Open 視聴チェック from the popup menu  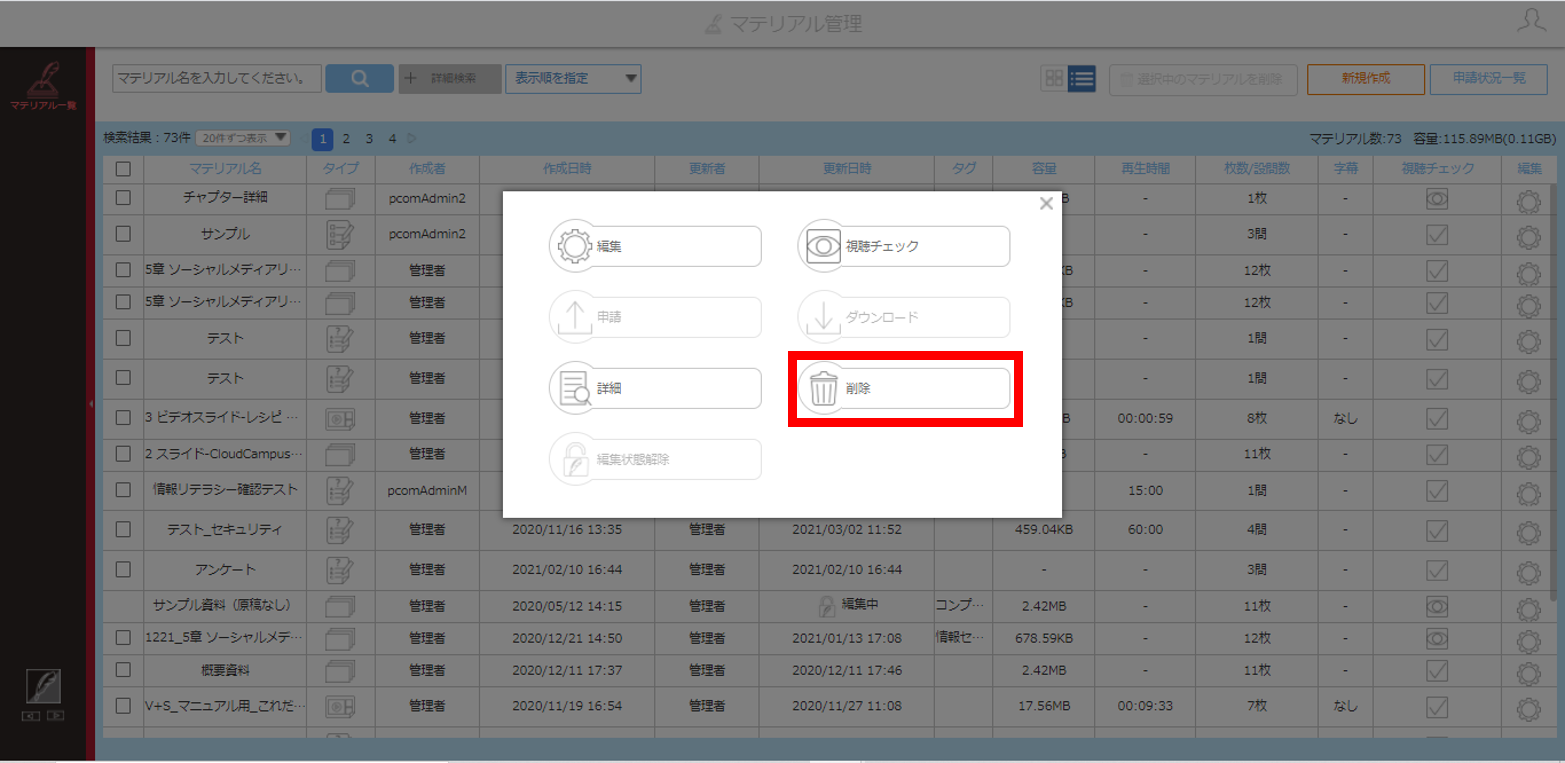pos(904,246)
